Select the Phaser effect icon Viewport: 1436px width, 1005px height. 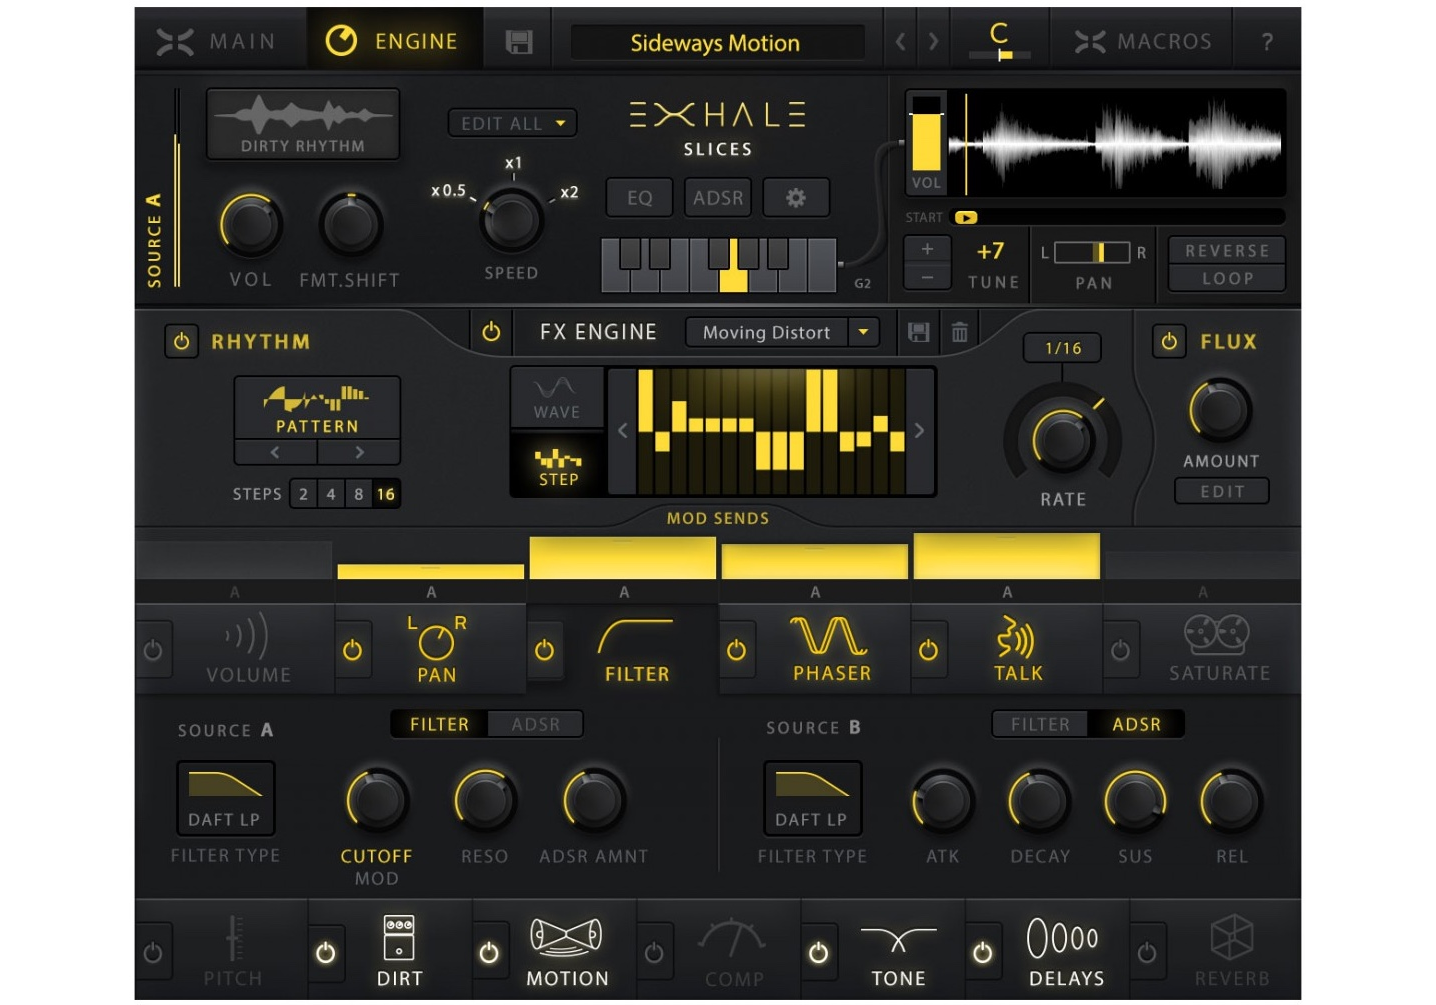click(829, 636)
